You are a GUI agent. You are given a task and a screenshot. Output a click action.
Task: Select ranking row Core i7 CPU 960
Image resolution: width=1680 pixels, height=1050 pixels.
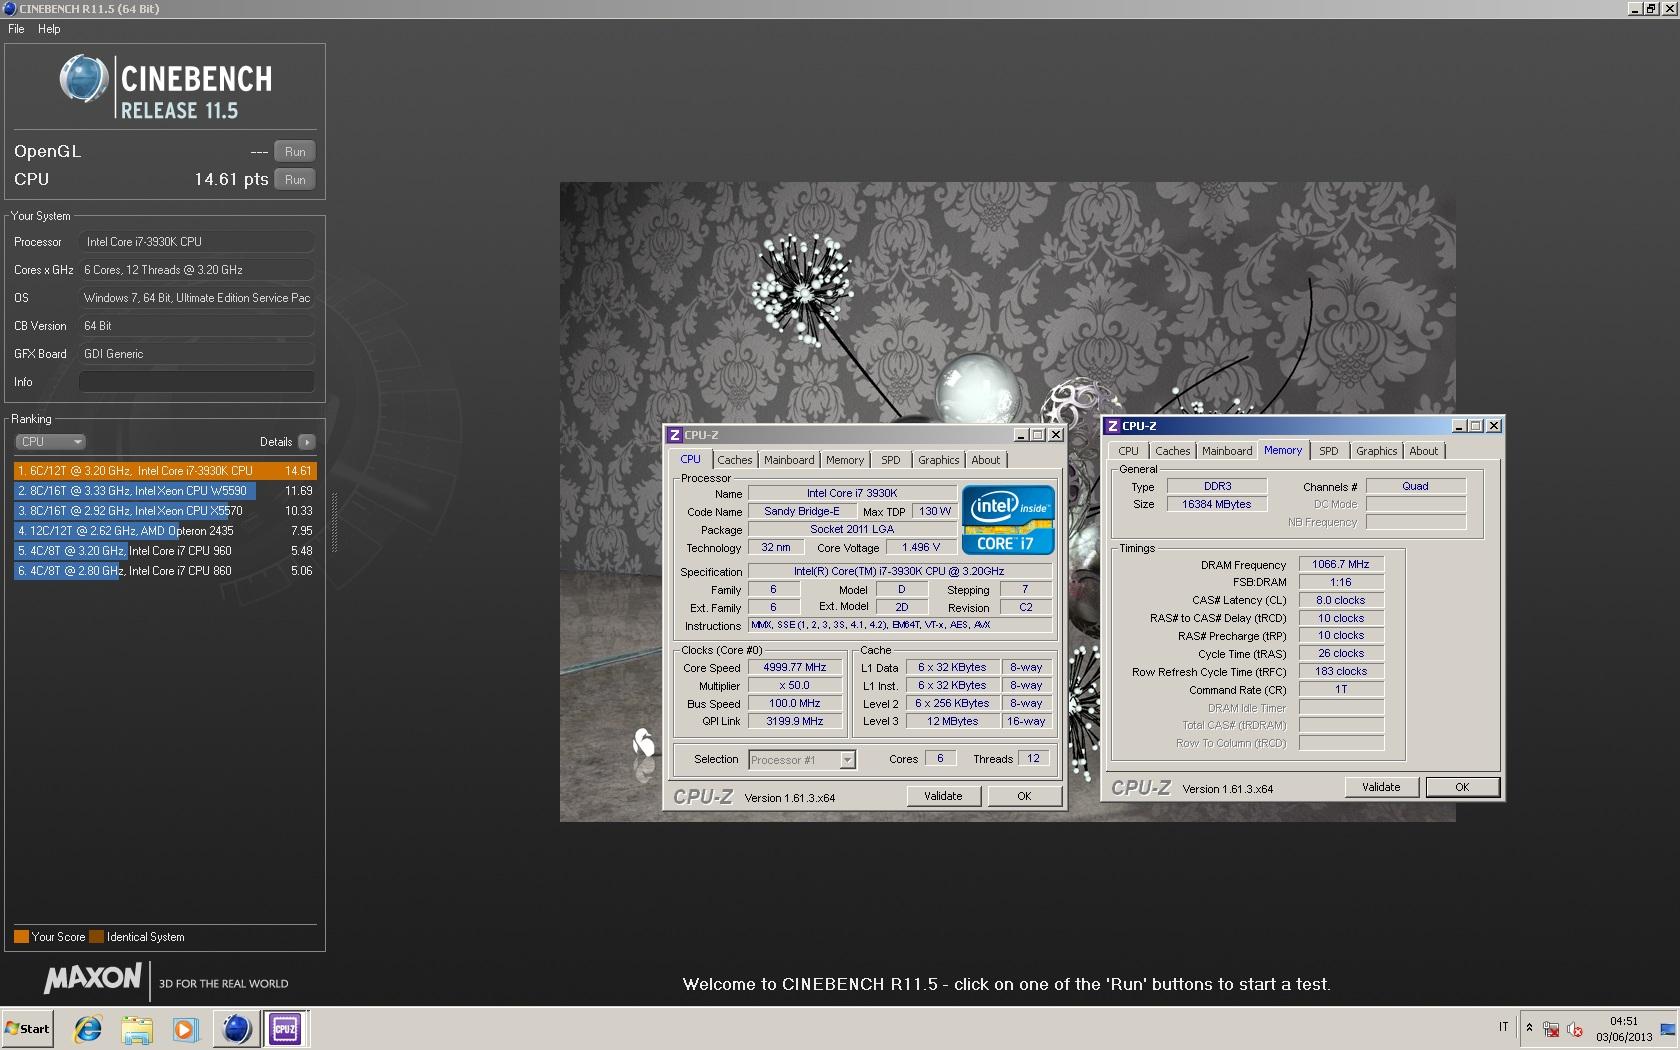165,551
